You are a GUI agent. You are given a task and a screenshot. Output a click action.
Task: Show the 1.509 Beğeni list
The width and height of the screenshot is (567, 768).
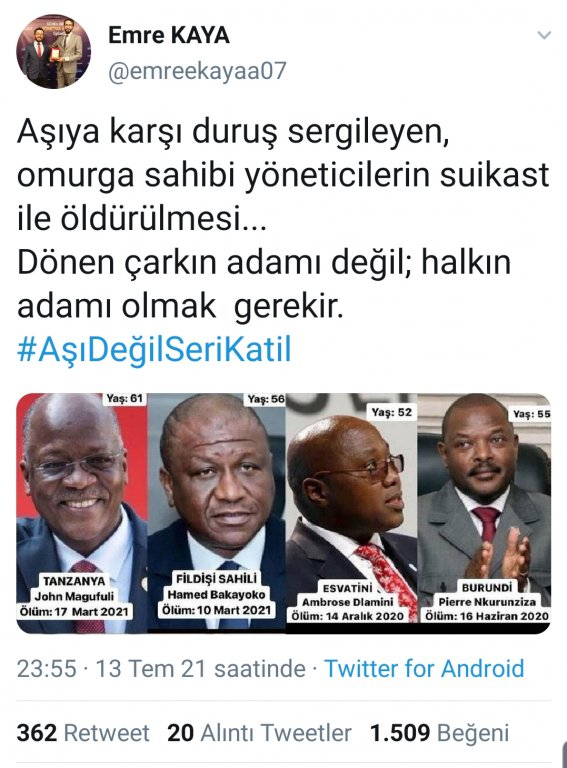(x=439, y=733)
